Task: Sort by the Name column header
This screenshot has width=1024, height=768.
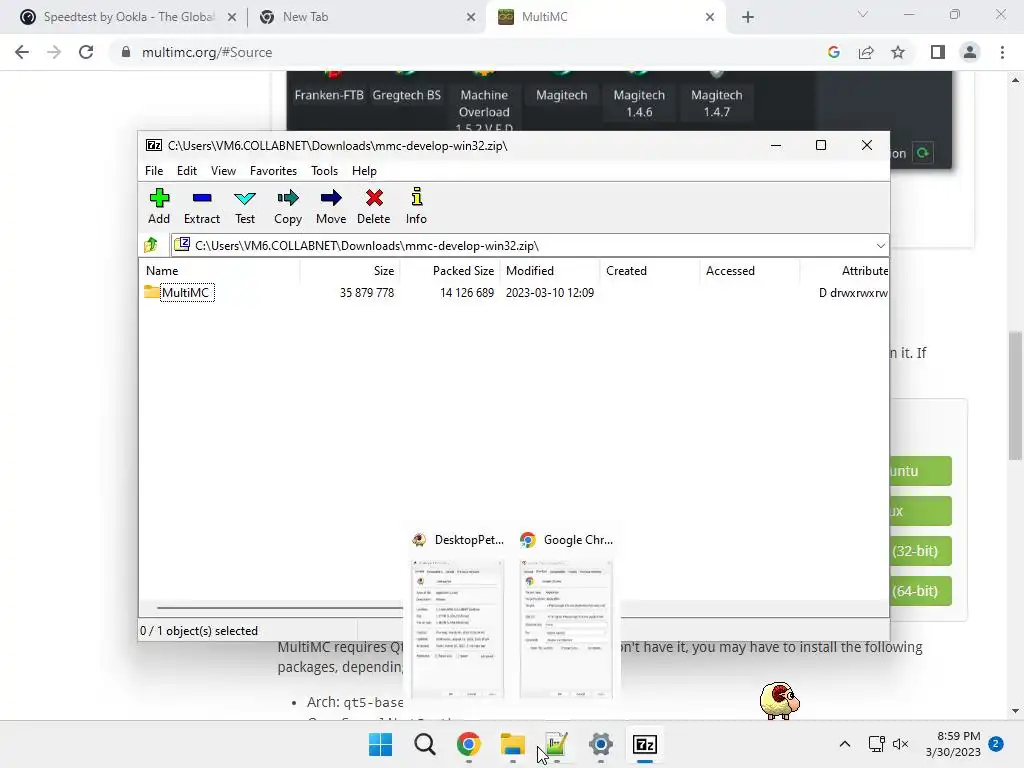Action: tap(219, 270)
